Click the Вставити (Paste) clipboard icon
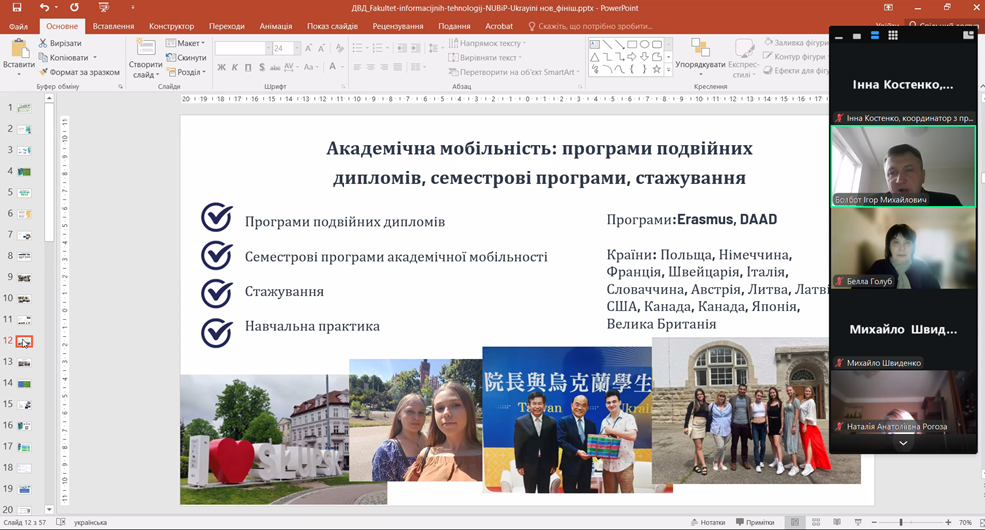Screen dimensions: 985x530 pos(18,48)
